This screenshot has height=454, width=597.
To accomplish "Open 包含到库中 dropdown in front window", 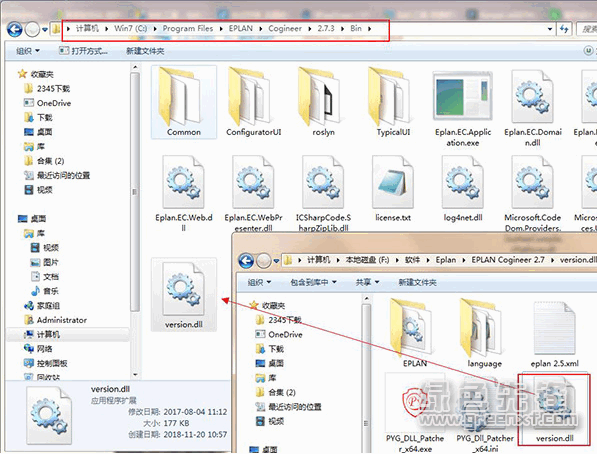I will tap(313, 282).
